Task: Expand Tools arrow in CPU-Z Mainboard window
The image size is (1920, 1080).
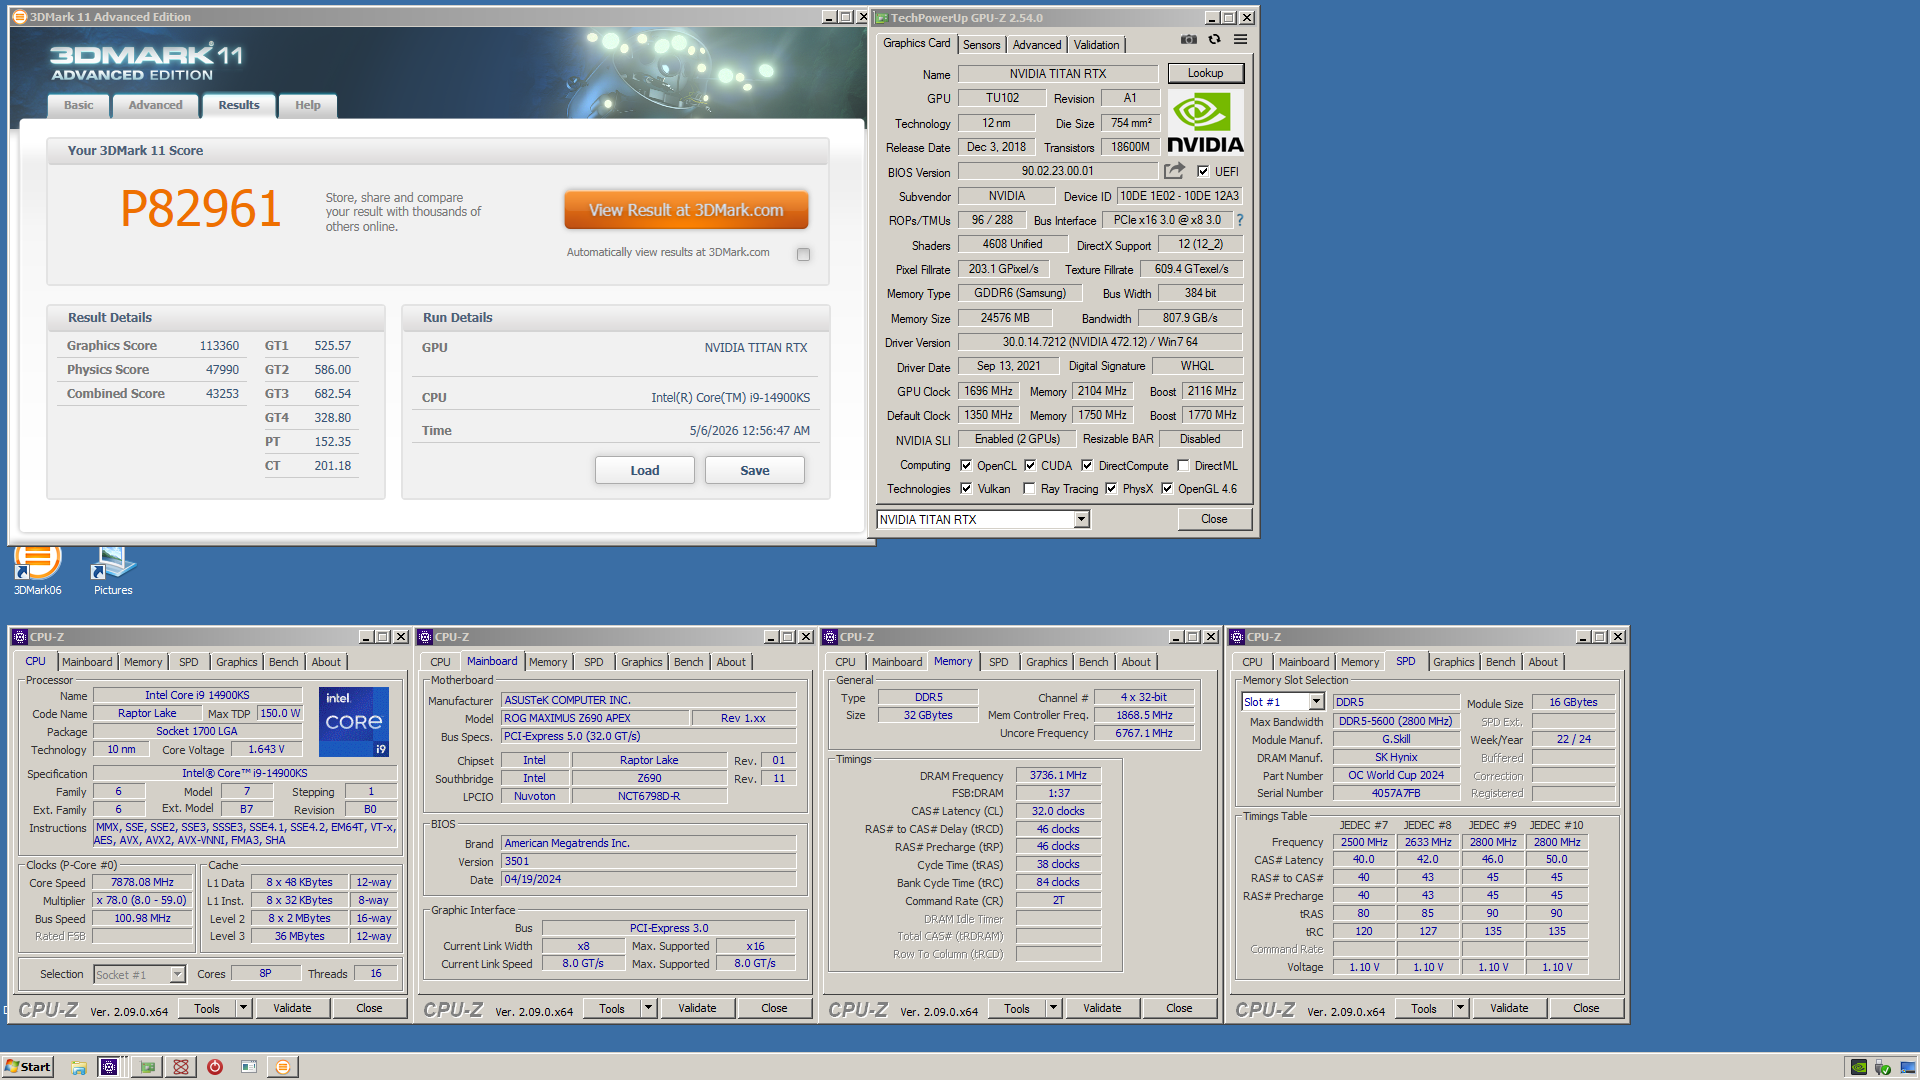Action: coord(648,1008)
